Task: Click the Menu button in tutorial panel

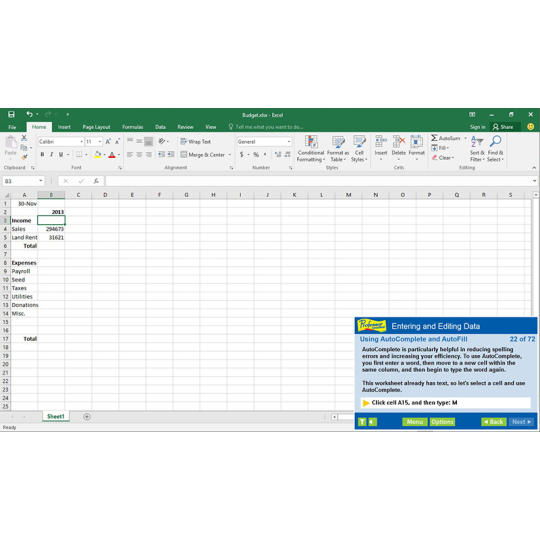Action: click(415, 422)
